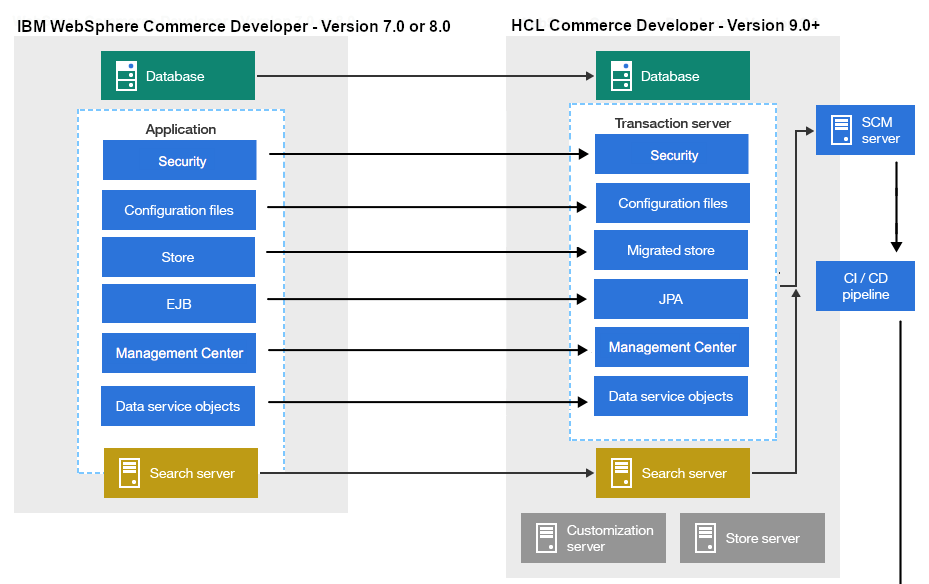Click the Database icon in the IBM section

coord(125,75)
